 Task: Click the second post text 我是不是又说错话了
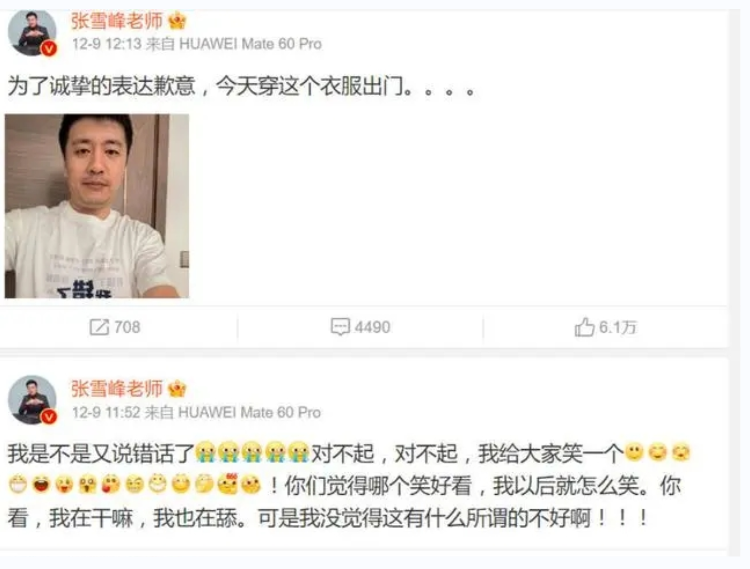101,453
